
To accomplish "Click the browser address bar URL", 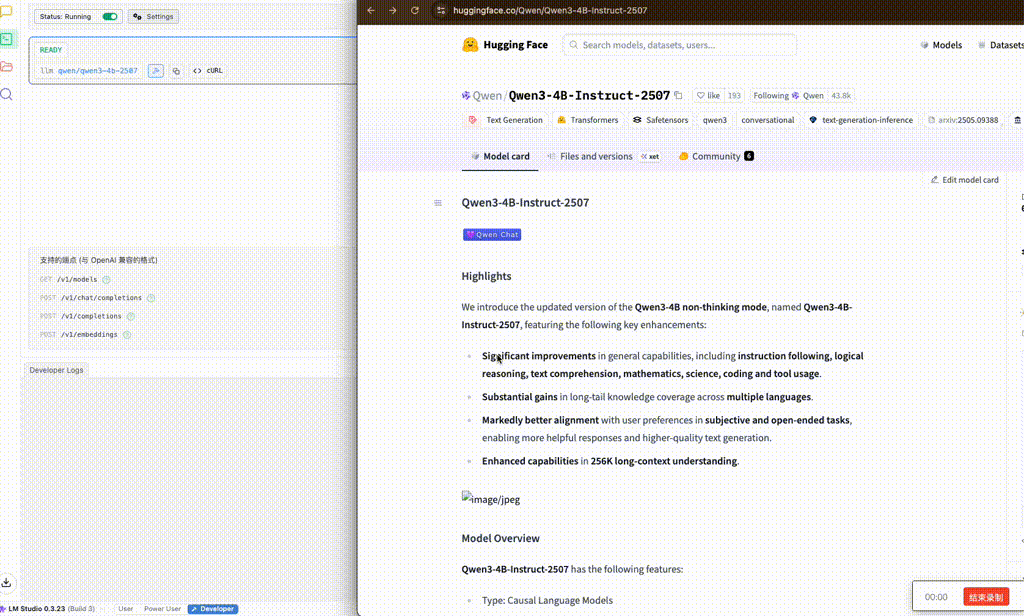I will coord(550,10).
